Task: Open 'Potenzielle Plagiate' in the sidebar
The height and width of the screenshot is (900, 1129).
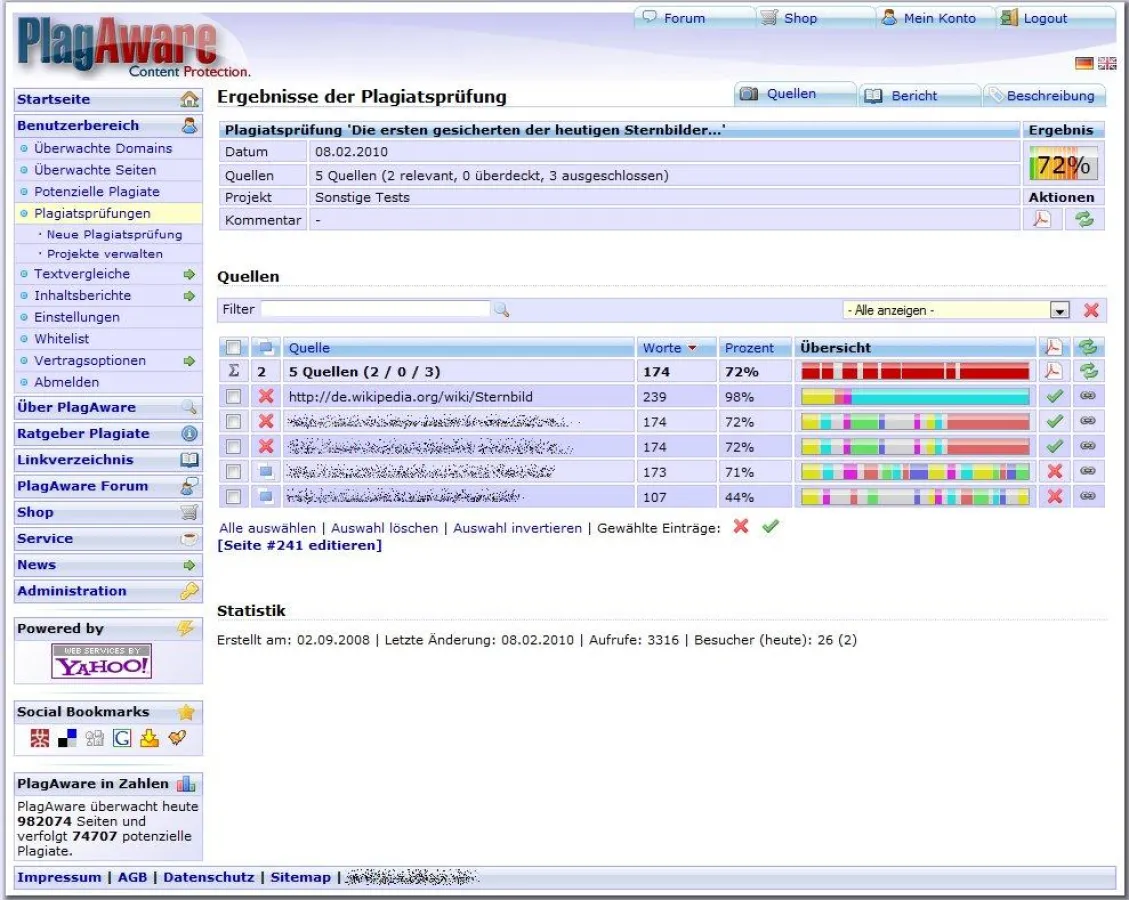Action: (96, 192)
